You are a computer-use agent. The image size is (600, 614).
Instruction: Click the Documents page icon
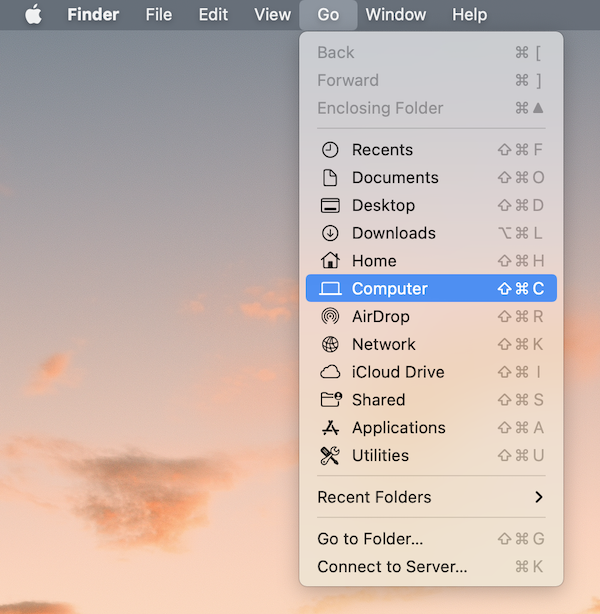(x=330, y=178)
